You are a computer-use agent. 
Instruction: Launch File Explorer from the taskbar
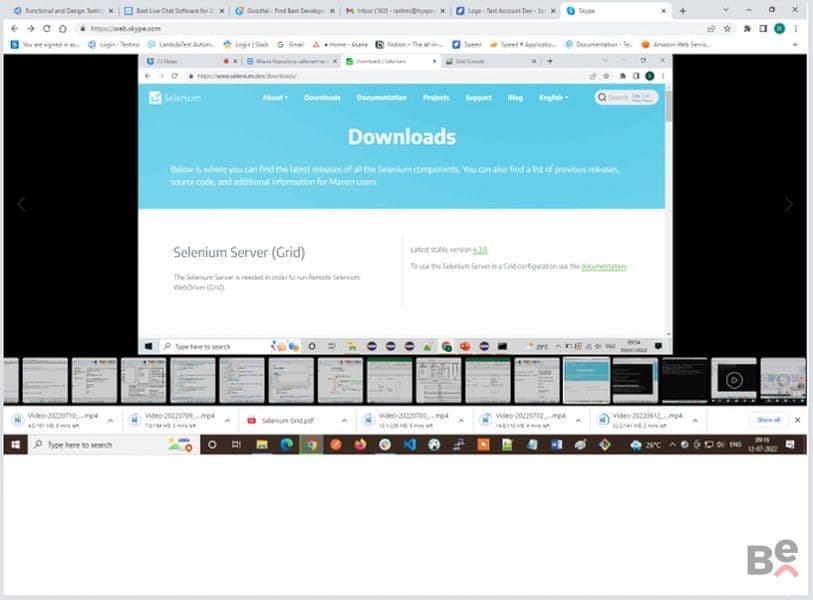tap(262, 445)
